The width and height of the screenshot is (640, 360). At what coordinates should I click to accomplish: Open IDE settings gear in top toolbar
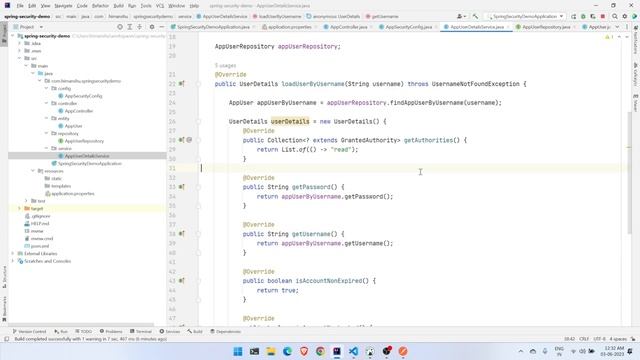[x=624, y=16]
